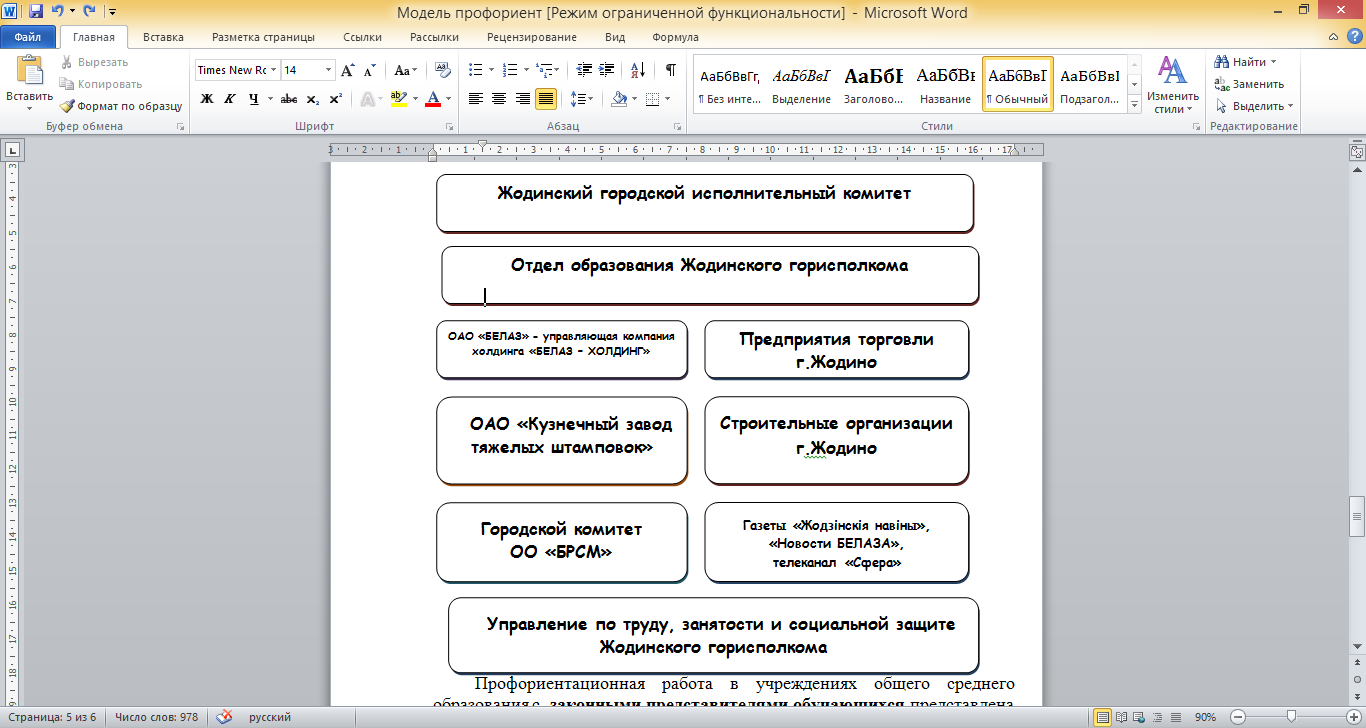1366x728 pixels.
Task: Open the font size dropdown
Action: coord(329,70)
